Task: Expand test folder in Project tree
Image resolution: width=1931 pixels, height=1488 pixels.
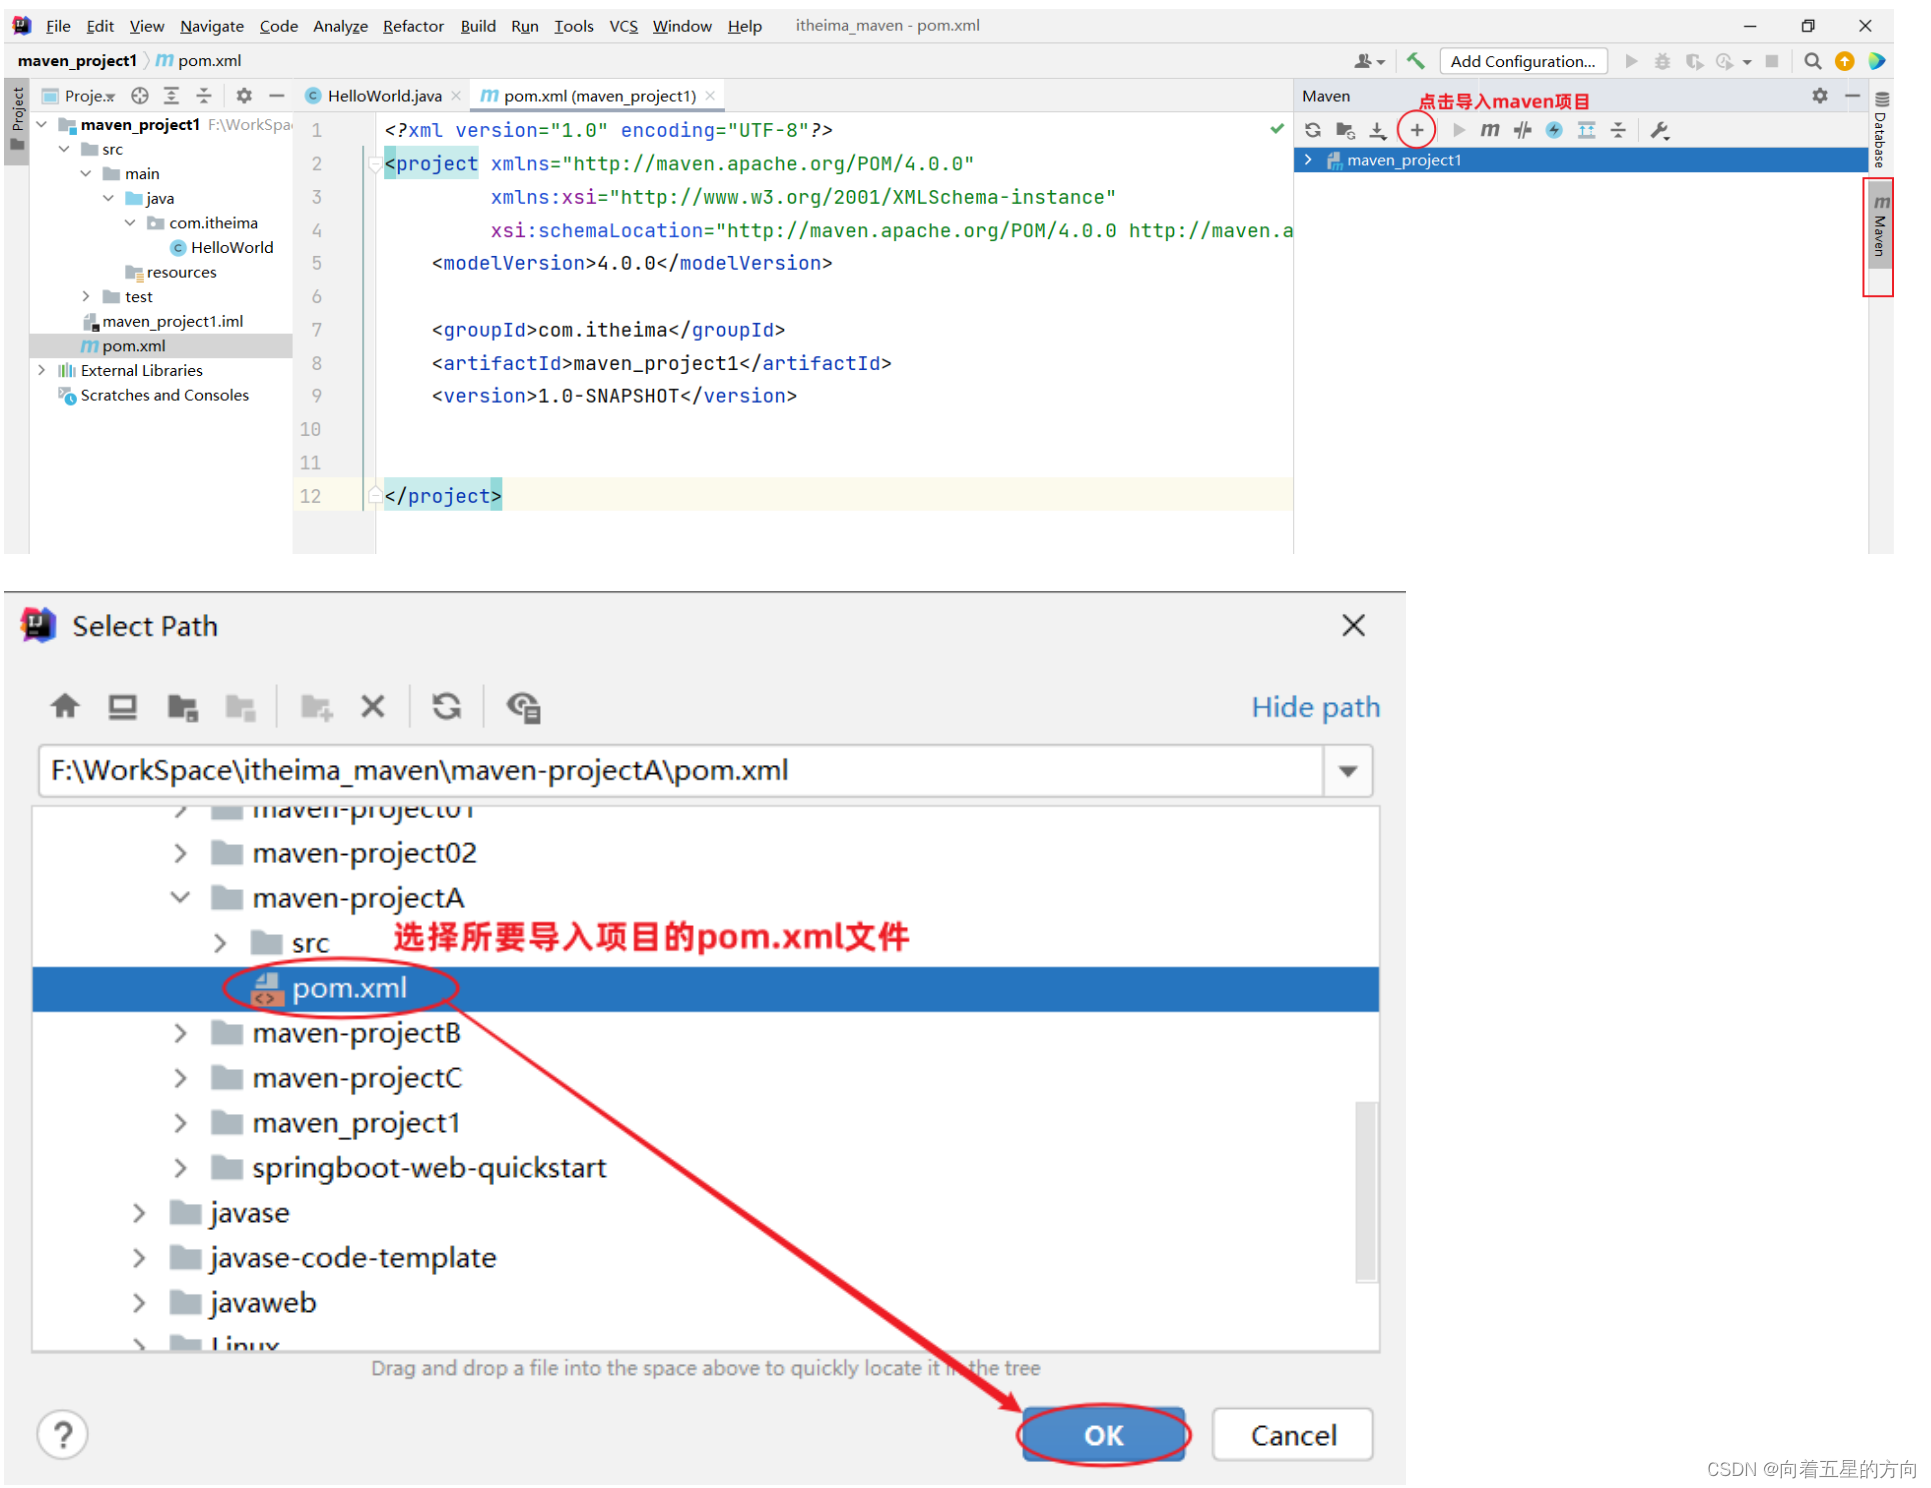Action: click(86, 297)
